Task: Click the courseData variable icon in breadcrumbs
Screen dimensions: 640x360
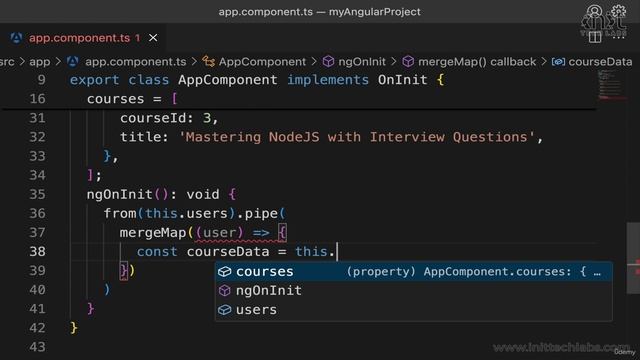Action: coord(558,62)
